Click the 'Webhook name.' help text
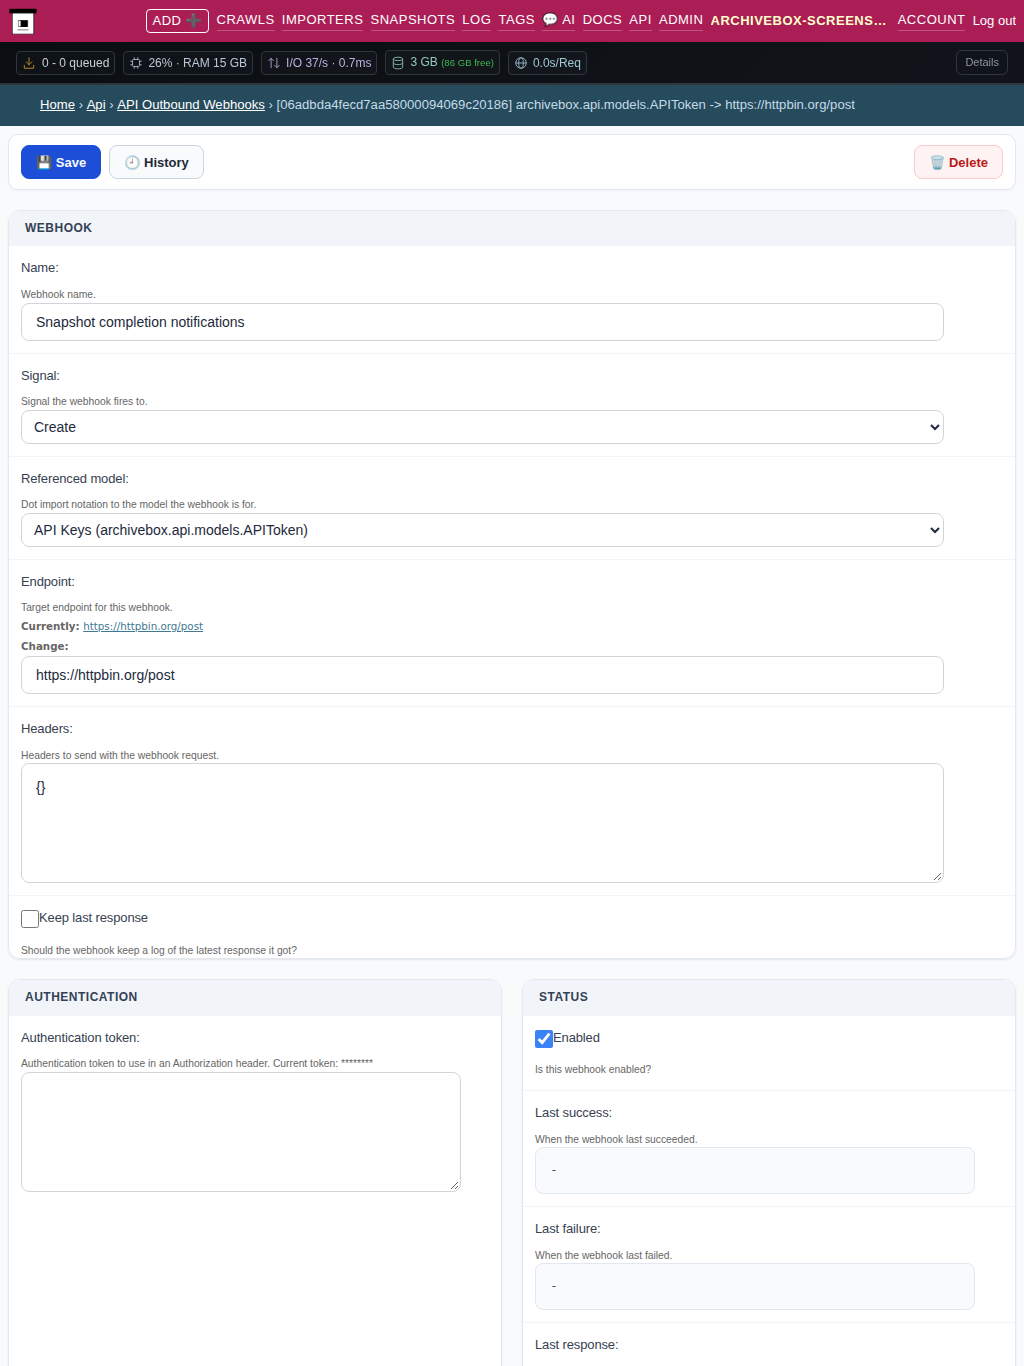The height and width of the screenshot is (1366, 1024). click(58, 294)
